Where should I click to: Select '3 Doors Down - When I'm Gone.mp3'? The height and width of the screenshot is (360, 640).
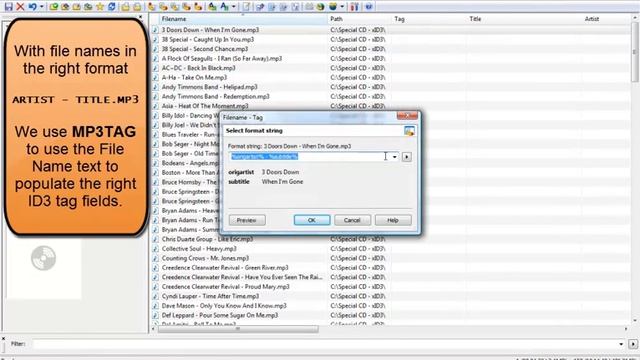[210, 30]
